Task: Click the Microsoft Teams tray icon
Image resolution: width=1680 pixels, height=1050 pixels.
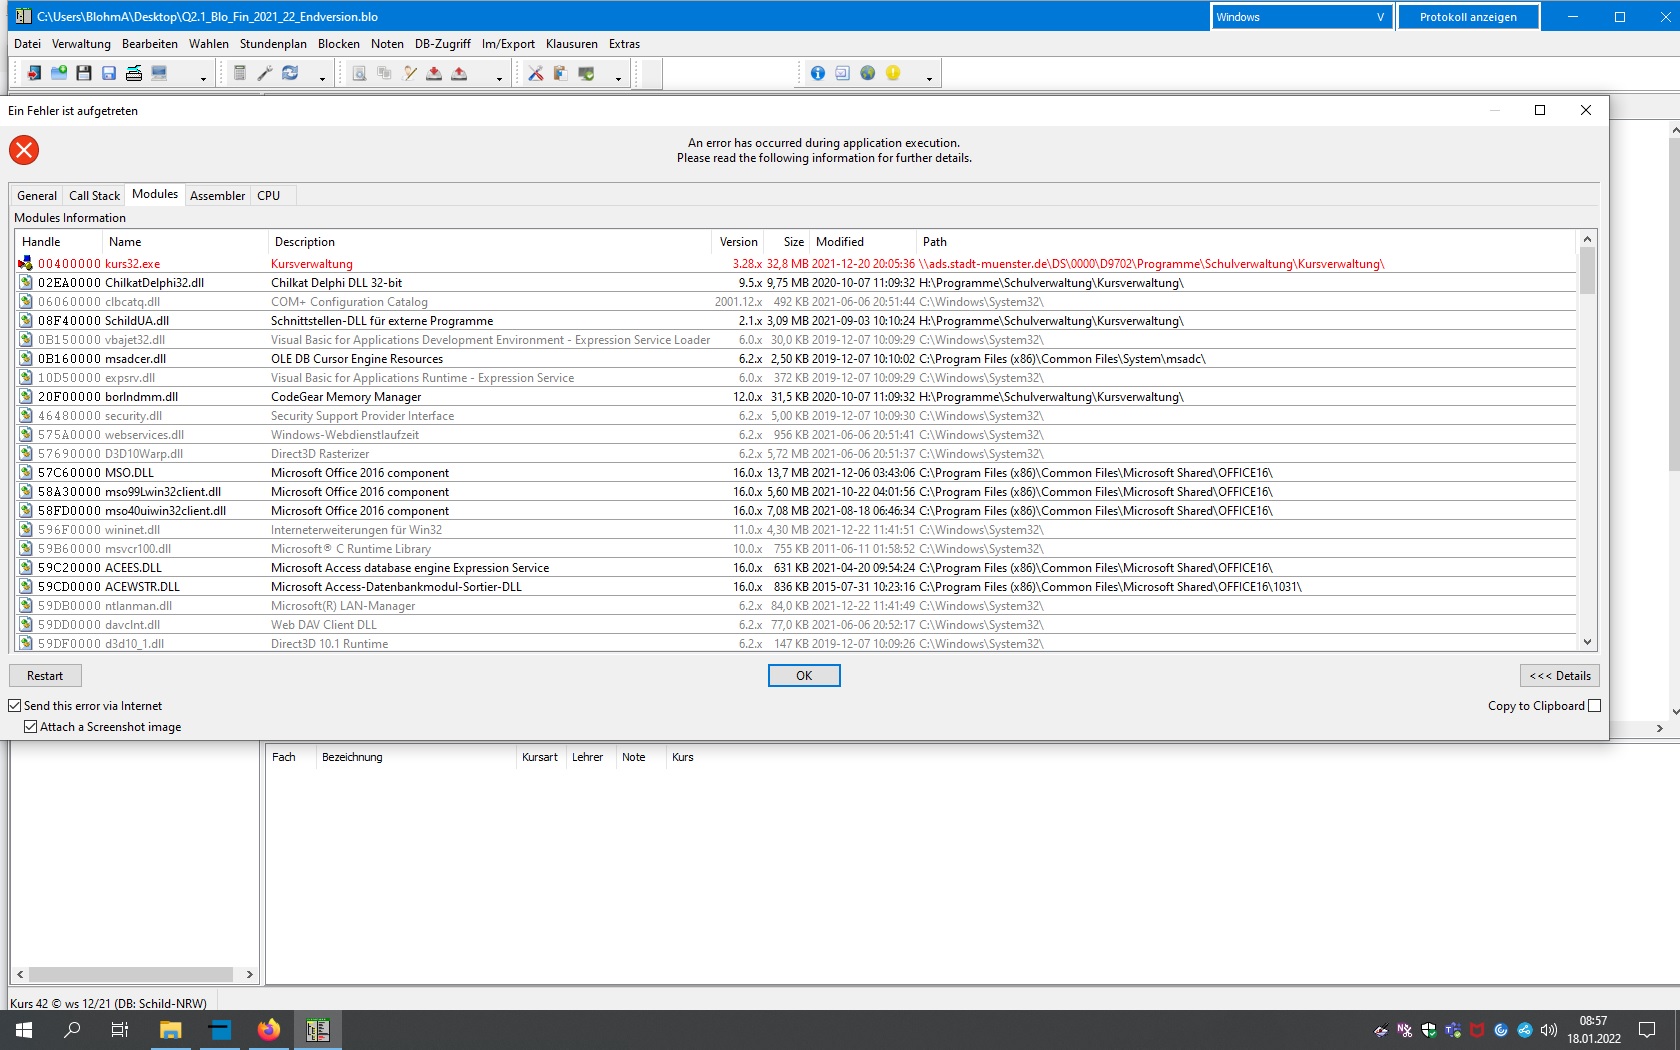Action: pos(1453,1030)
